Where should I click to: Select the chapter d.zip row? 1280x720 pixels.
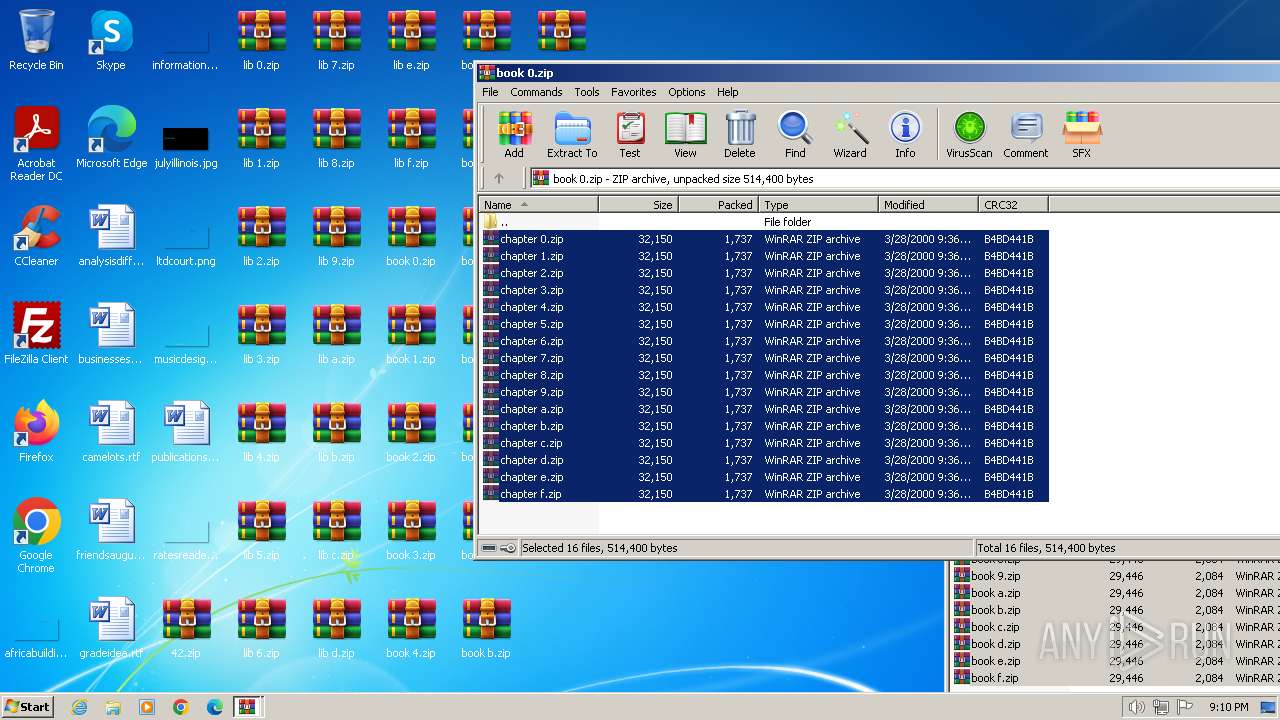click(x=765, y=460)
